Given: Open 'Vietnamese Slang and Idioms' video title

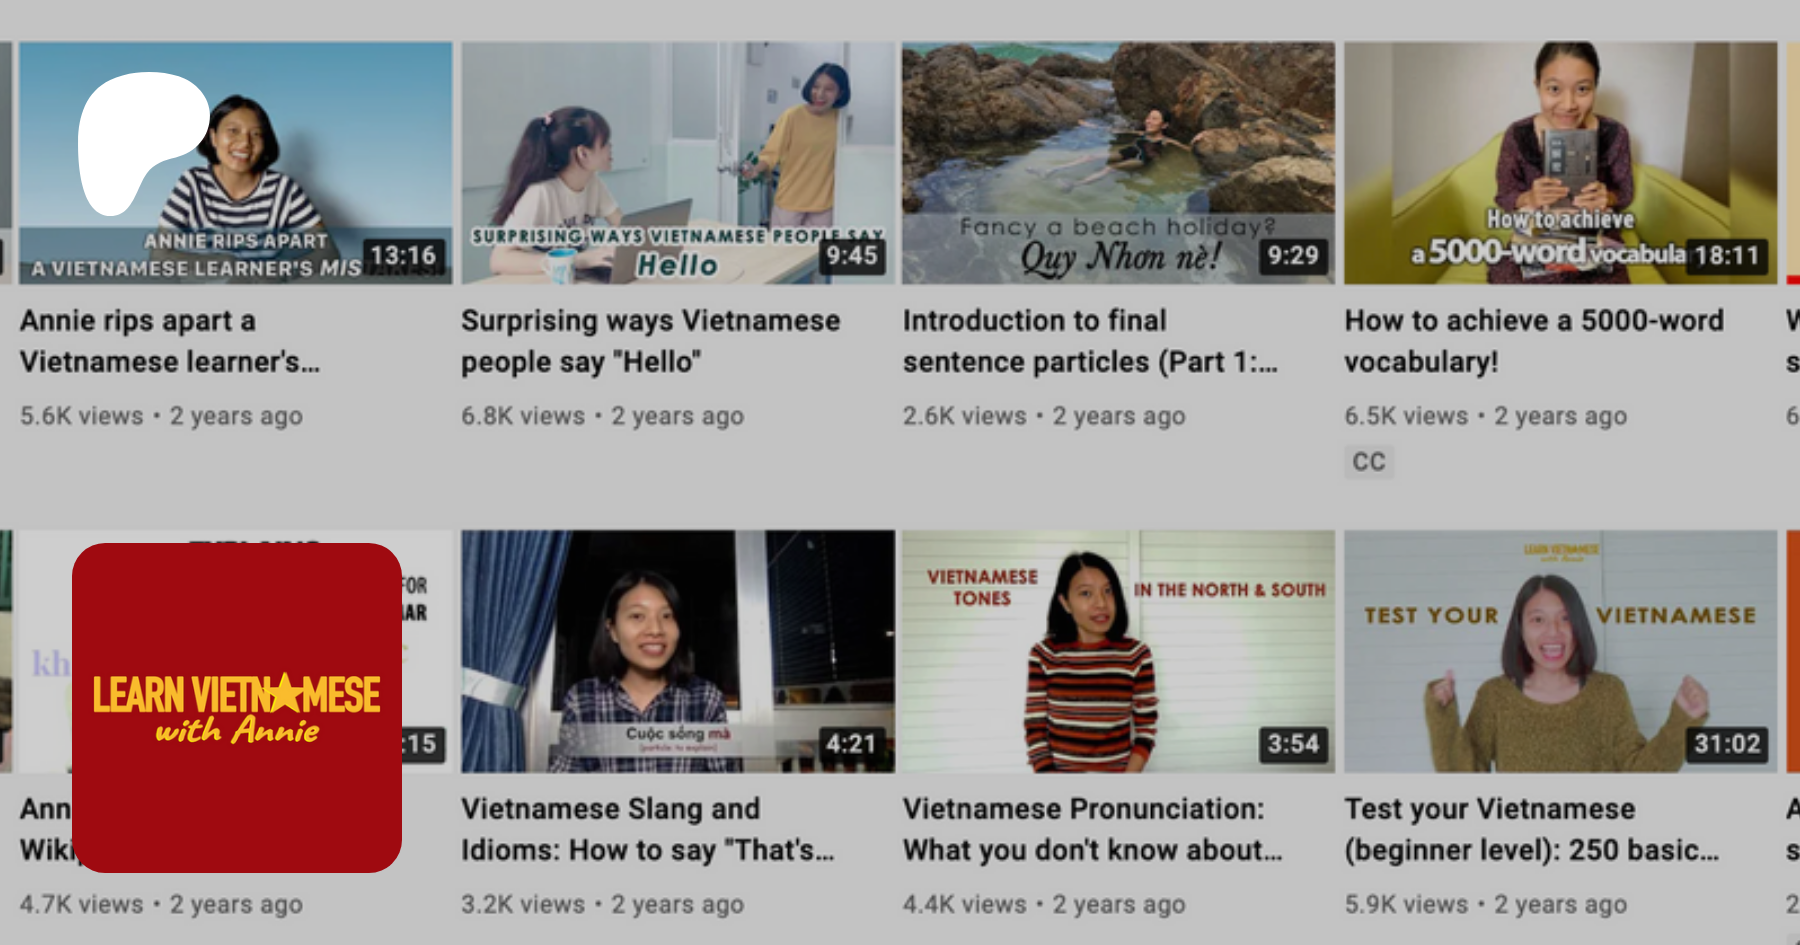Looking at the screenshot, I should tap(647, 829).
